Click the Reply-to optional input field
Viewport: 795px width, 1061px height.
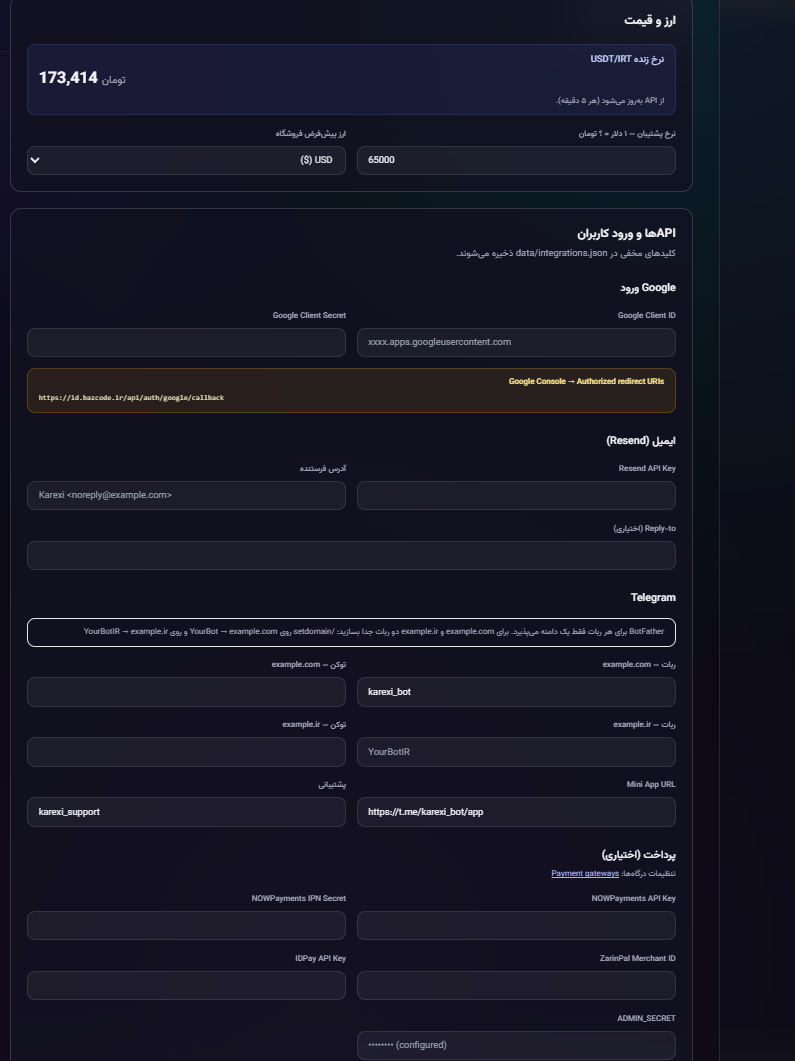(351, 556)
